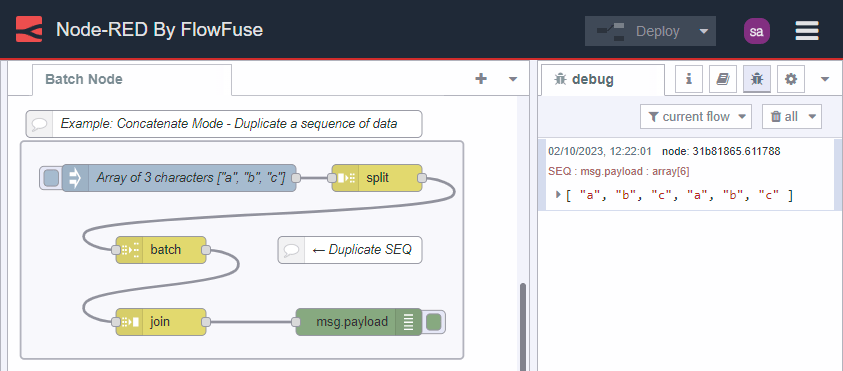Click the 'Duplicate SEQ' comment bubble icon
Image resolution: width=843 pixels, height=371 pixels.
coord(291,250)
